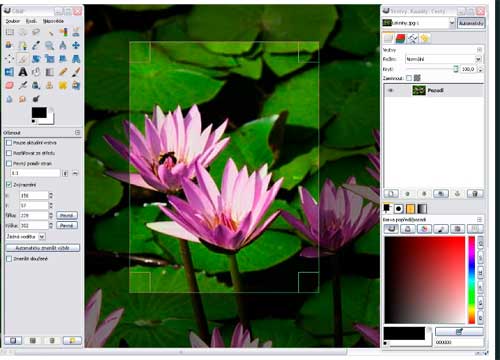Duplicate the Pozadí layer
The height and width of the screenshot is (360, 500).
pyautogui.click(x=441, y=194)
